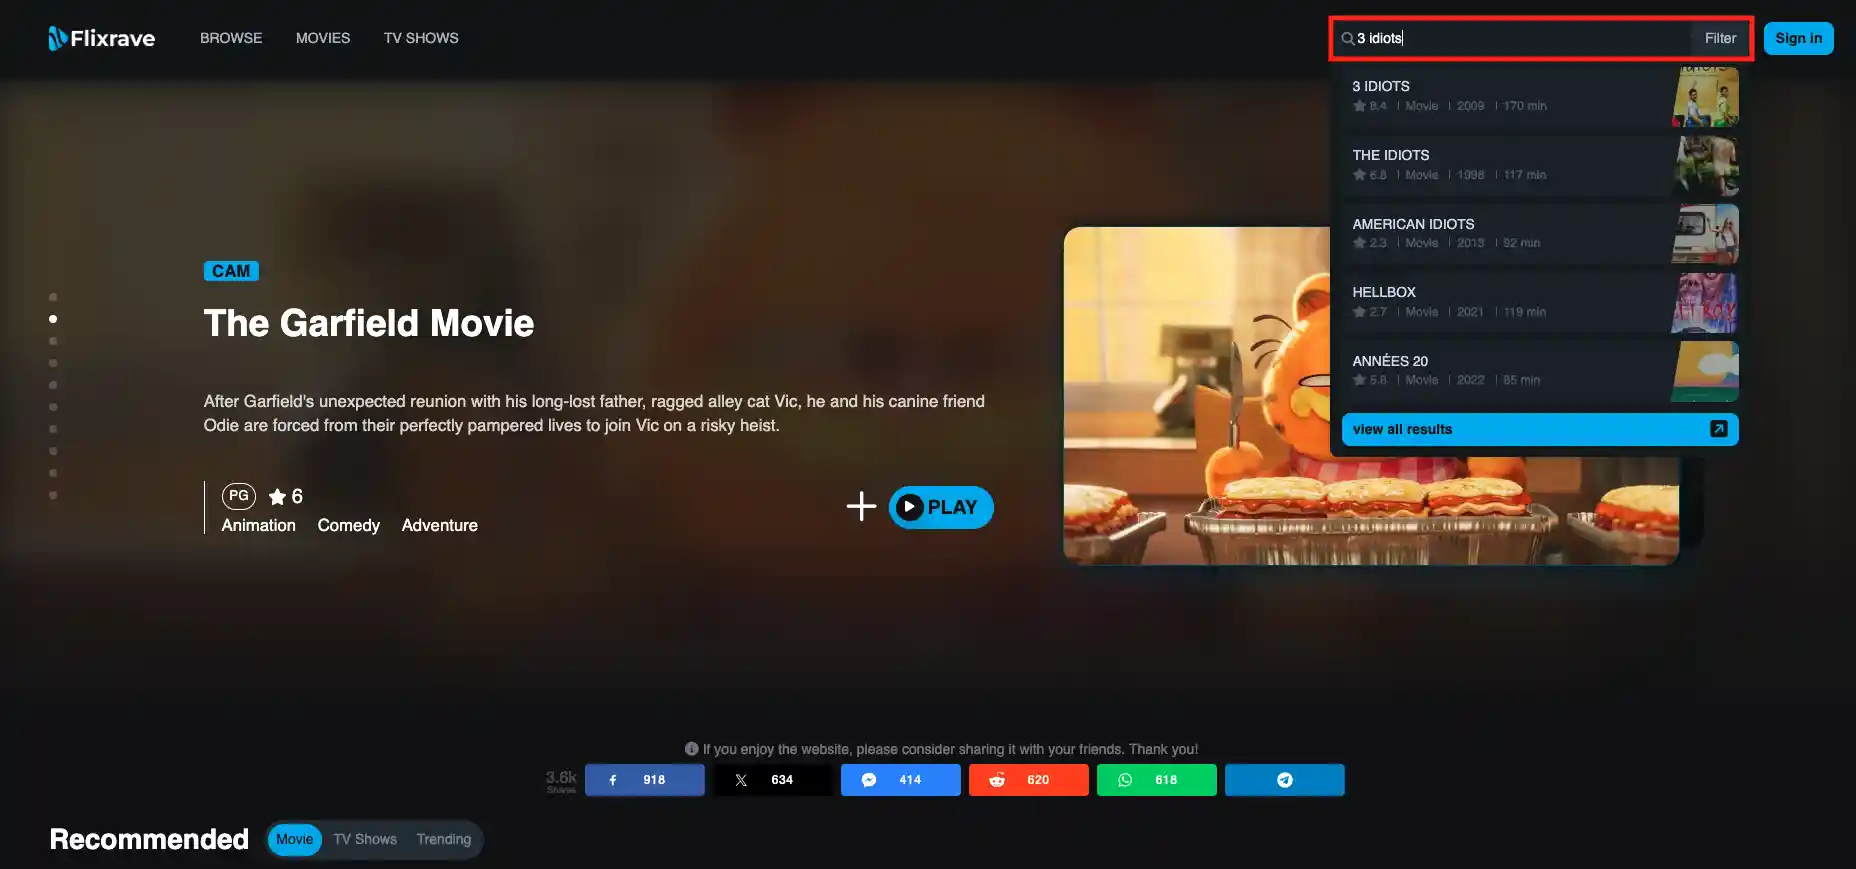Go to first slide indicator dot
Viewport: 1856px width, 869px height.
pyautogui.click(x=53, y=297)
